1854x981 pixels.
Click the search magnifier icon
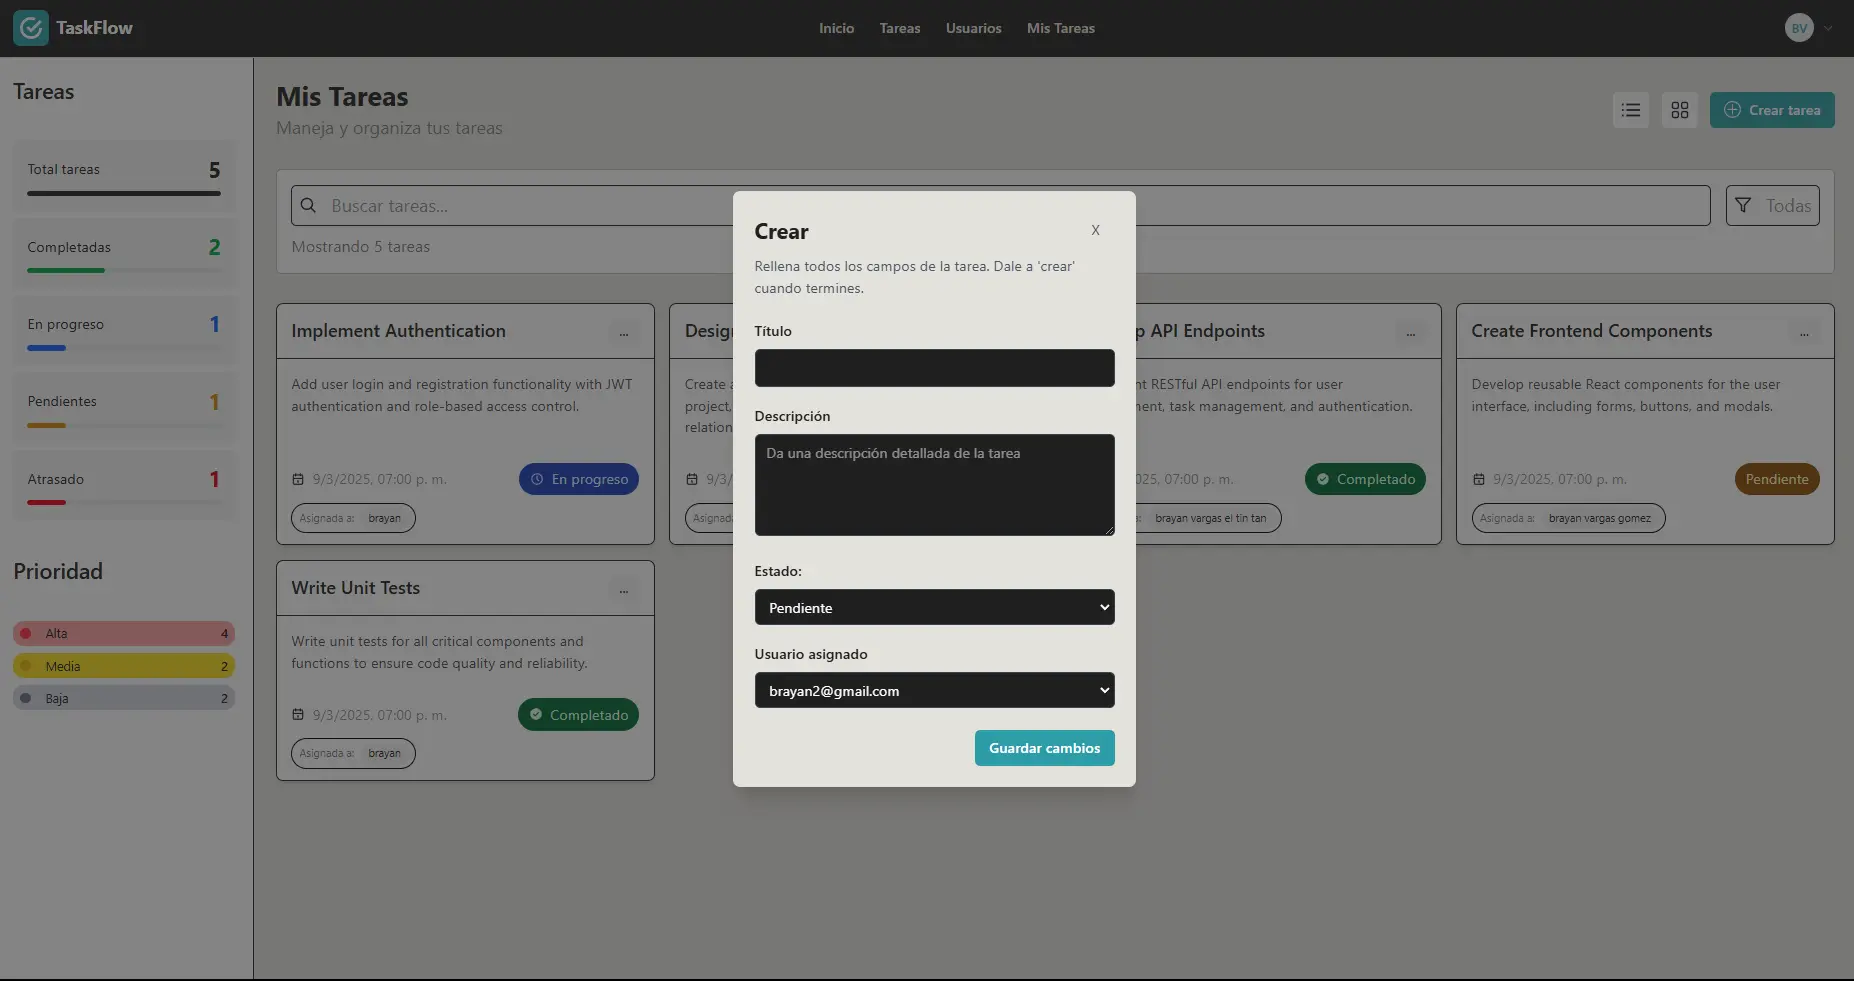coord(309,205)
